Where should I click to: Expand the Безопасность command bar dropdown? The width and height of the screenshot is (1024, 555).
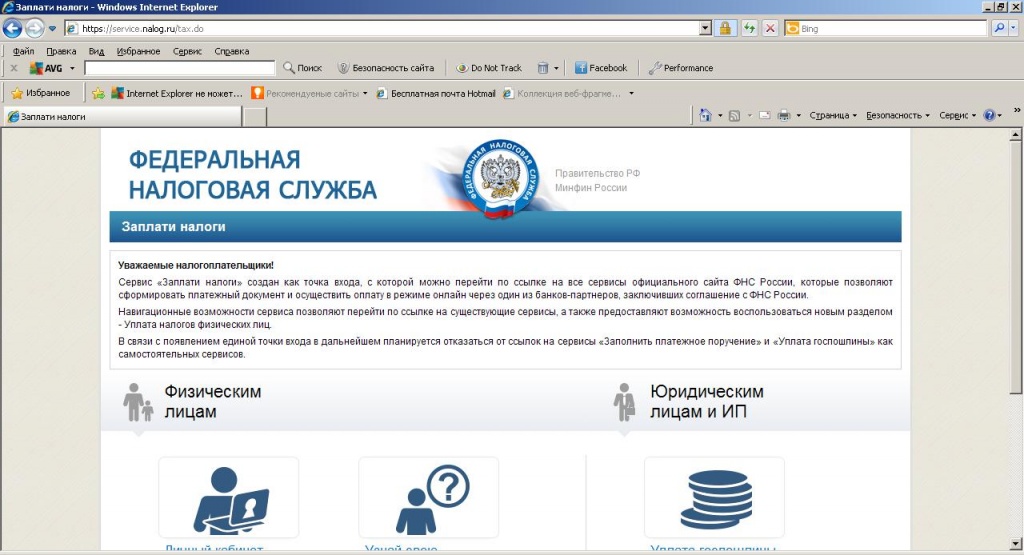click(897, 115)
